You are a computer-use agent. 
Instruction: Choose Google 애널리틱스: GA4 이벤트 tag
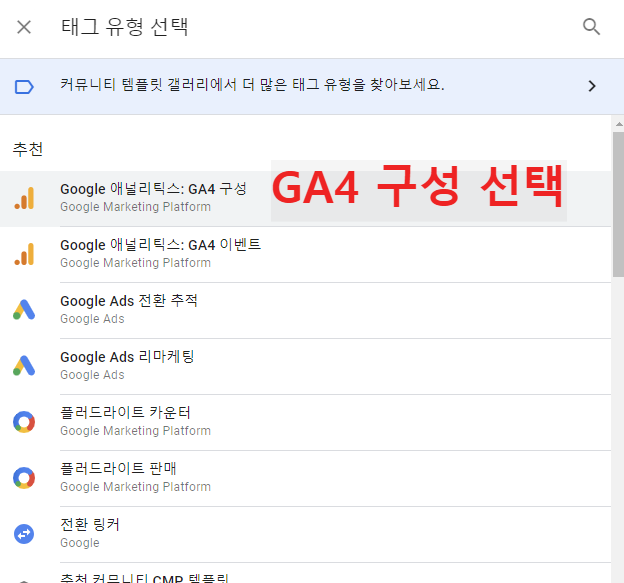point(305,255)
